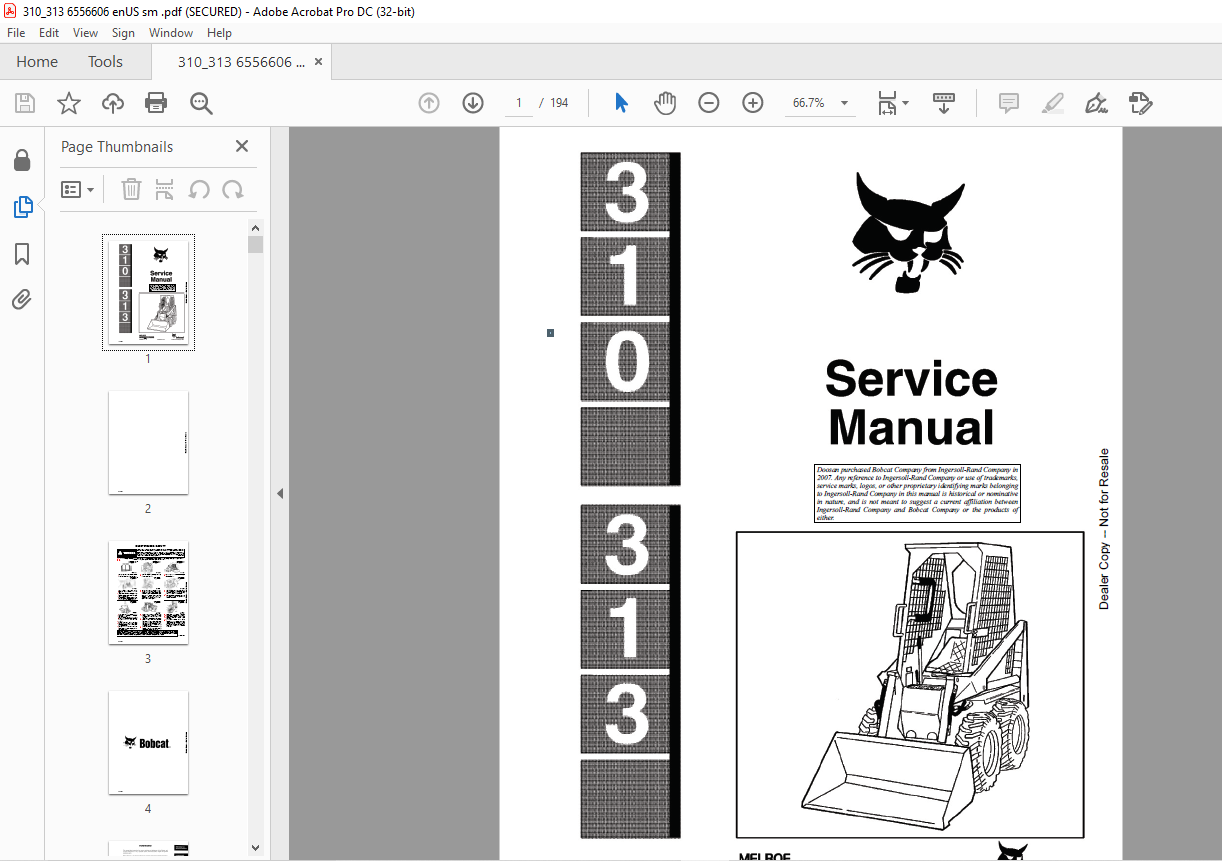Select page 4 Bobcat thumbnail
The width and height of the screenshot is (1222, 861).
point(148,742)
